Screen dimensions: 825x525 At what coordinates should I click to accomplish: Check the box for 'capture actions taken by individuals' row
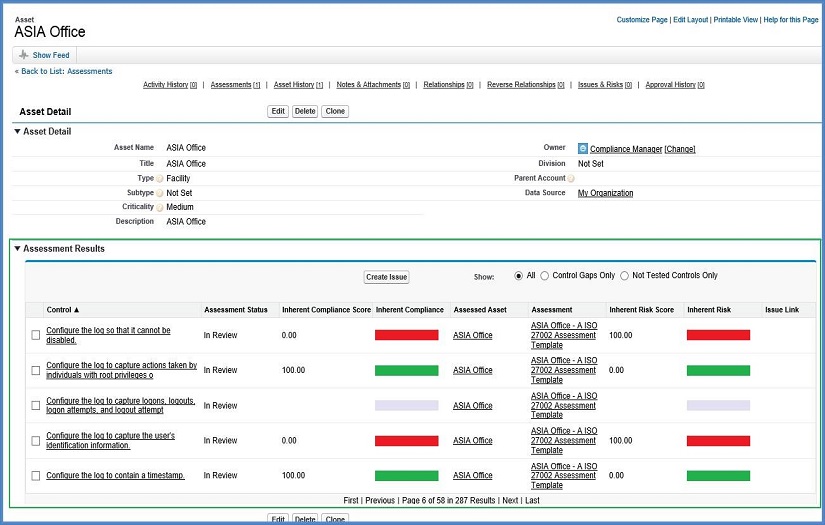[36, 370]
